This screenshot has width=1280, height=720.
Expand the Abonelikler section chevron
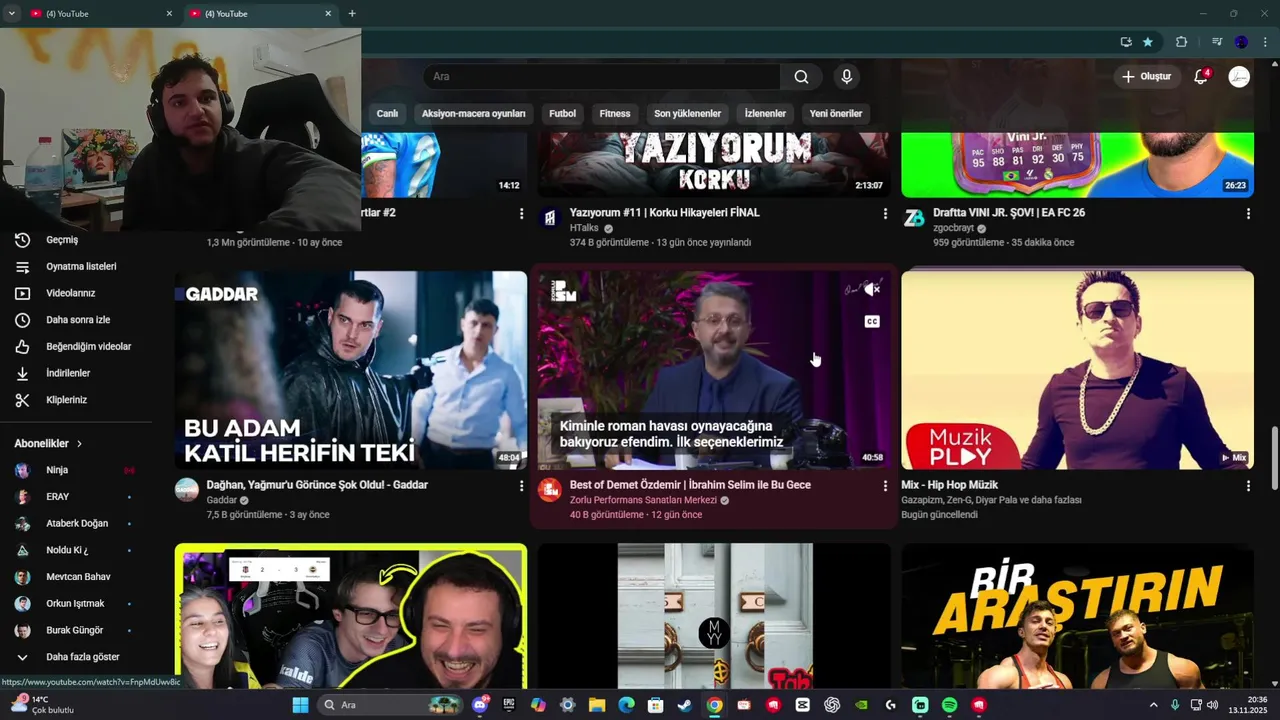79,443
